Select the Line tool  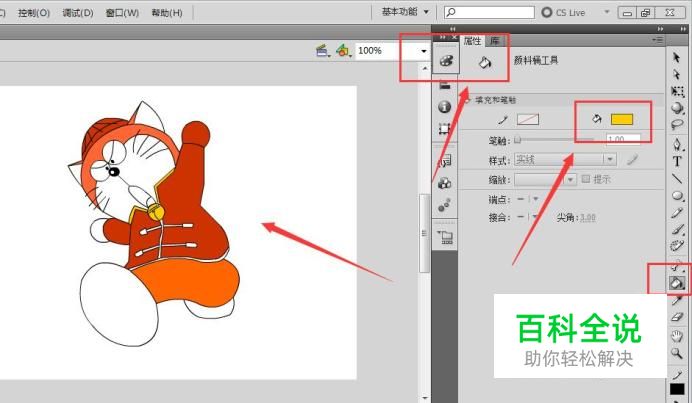click(677, 178)
